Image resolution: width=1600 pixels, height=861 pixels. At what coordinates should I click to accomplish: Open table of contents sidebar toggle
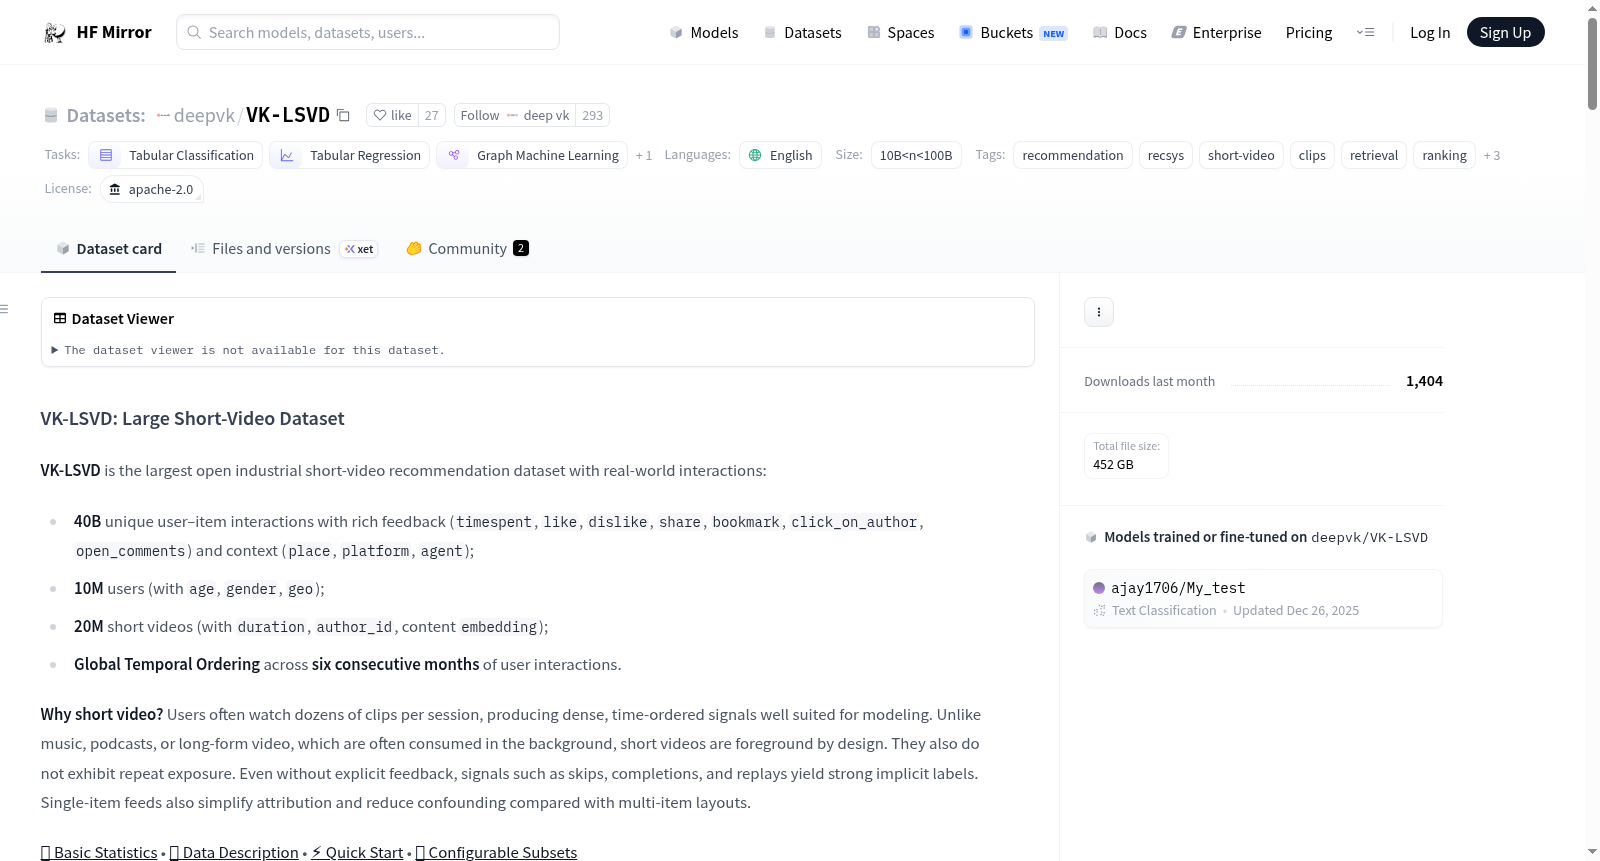4,309
